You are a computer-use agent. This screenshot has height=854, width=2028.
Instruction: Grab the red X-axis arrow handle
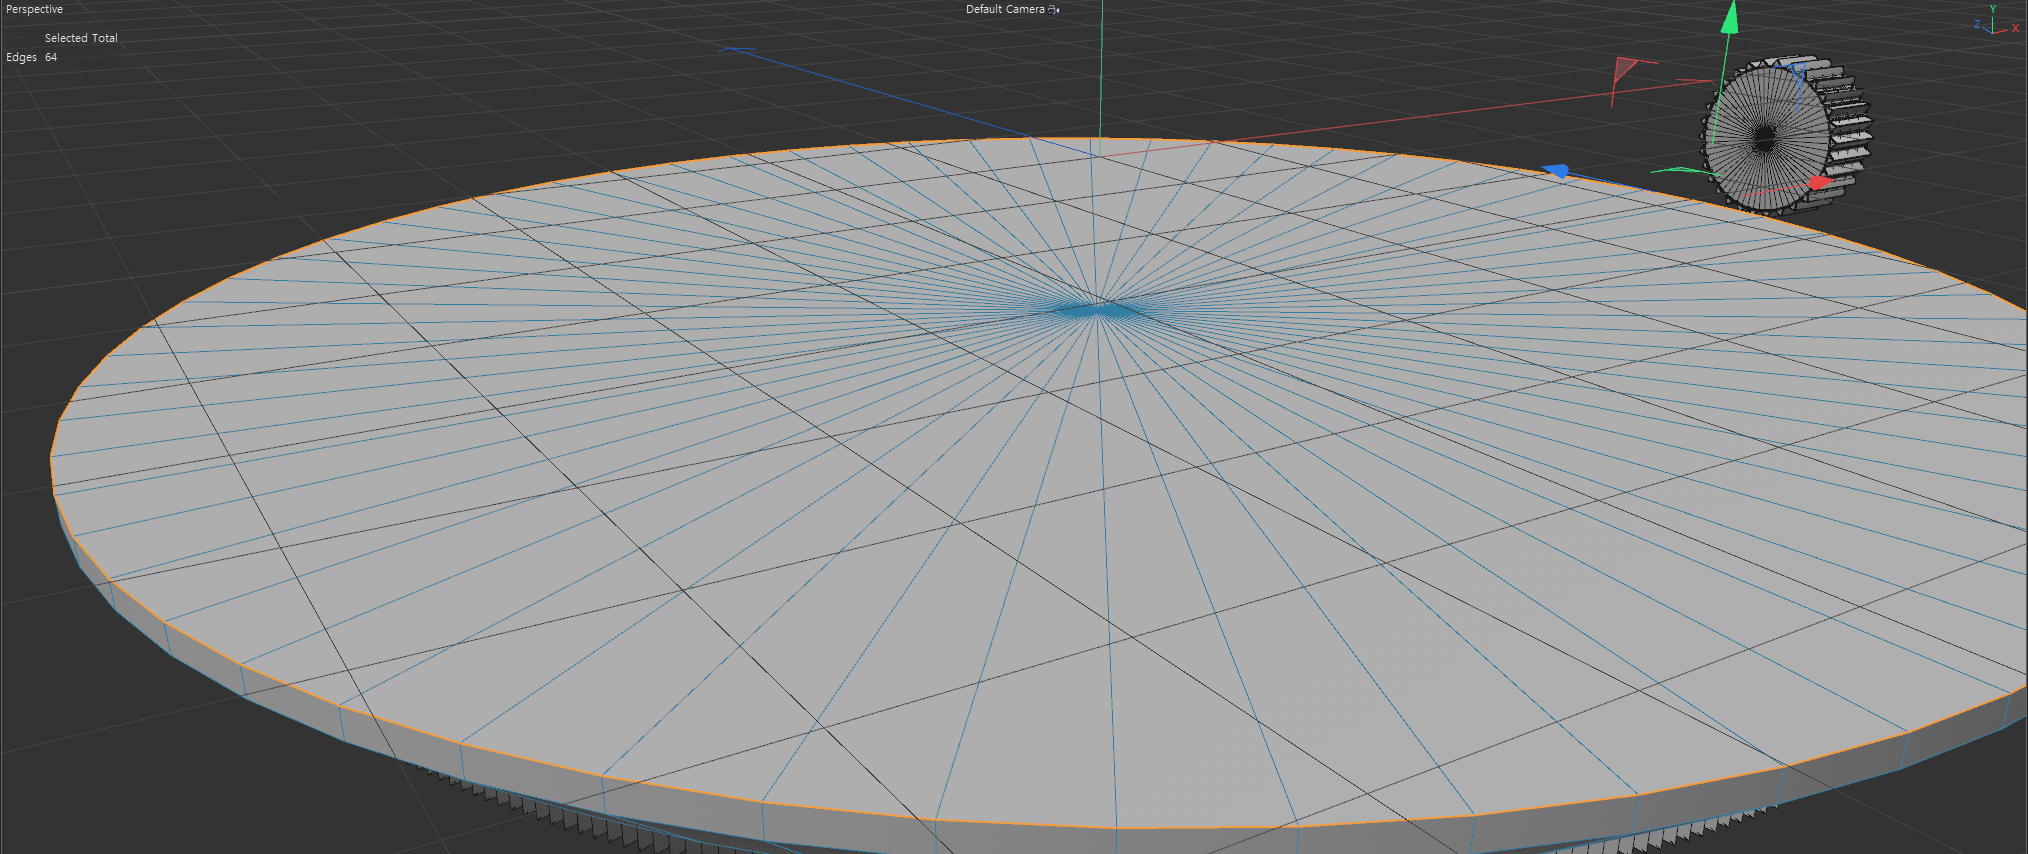[x=1819, y=183]
